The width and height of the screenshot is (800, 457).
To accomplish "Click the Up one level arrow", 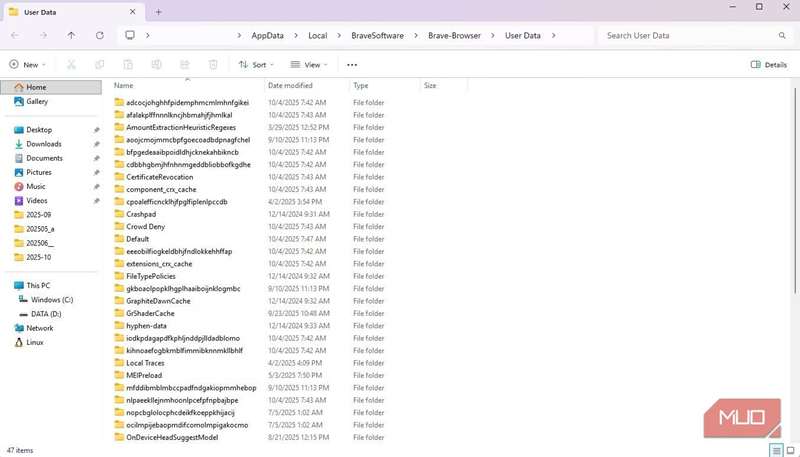I will (71, 35).
